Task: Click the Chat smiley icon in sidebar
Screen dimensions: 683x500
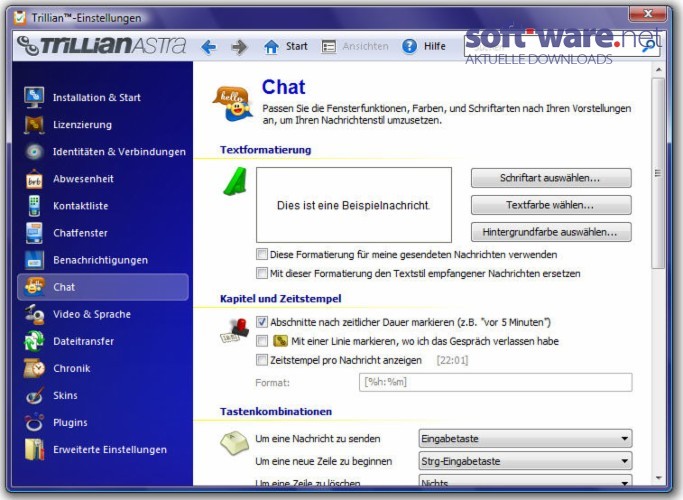Action: click(x=35, y=287)
